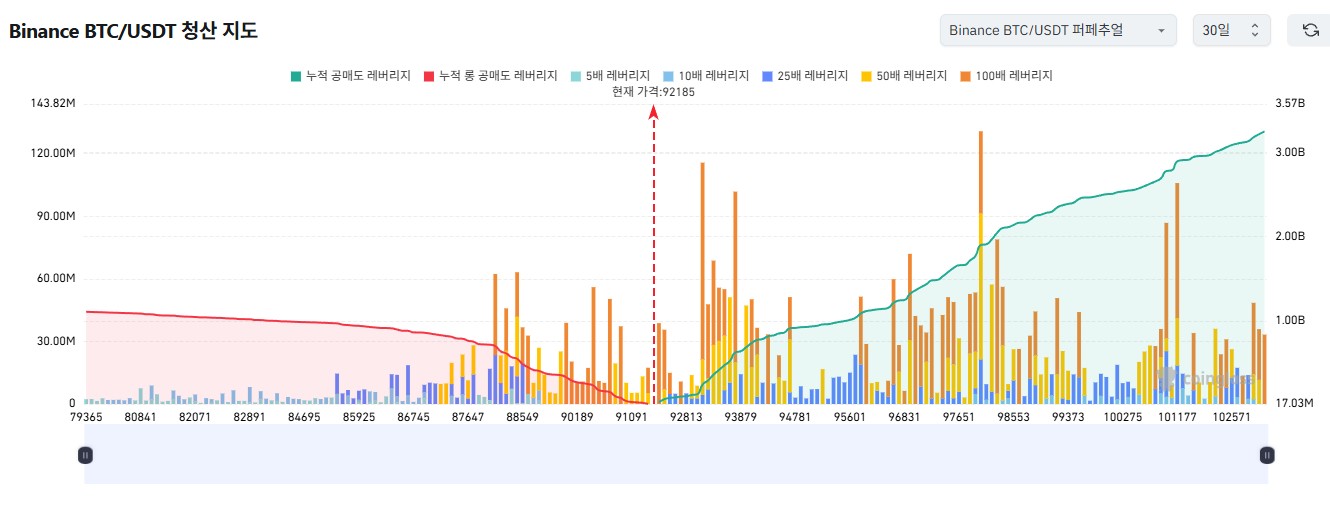Image resolution: width=1330 pixels, height=520 pixels.
Task: Click the x-axis label 91091
Action: tap(631, 417)
